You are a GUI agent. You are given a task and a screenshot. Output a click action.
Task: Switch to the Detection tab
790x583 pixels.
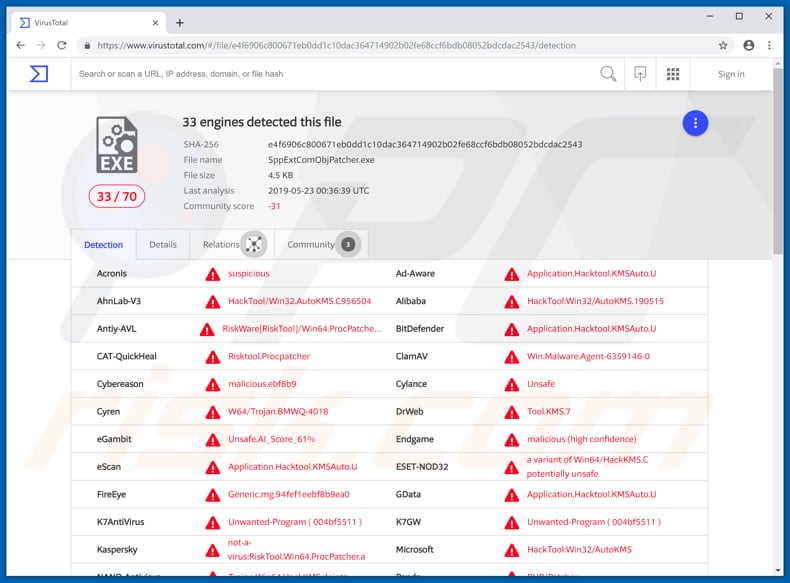click(x=103, y=245)
